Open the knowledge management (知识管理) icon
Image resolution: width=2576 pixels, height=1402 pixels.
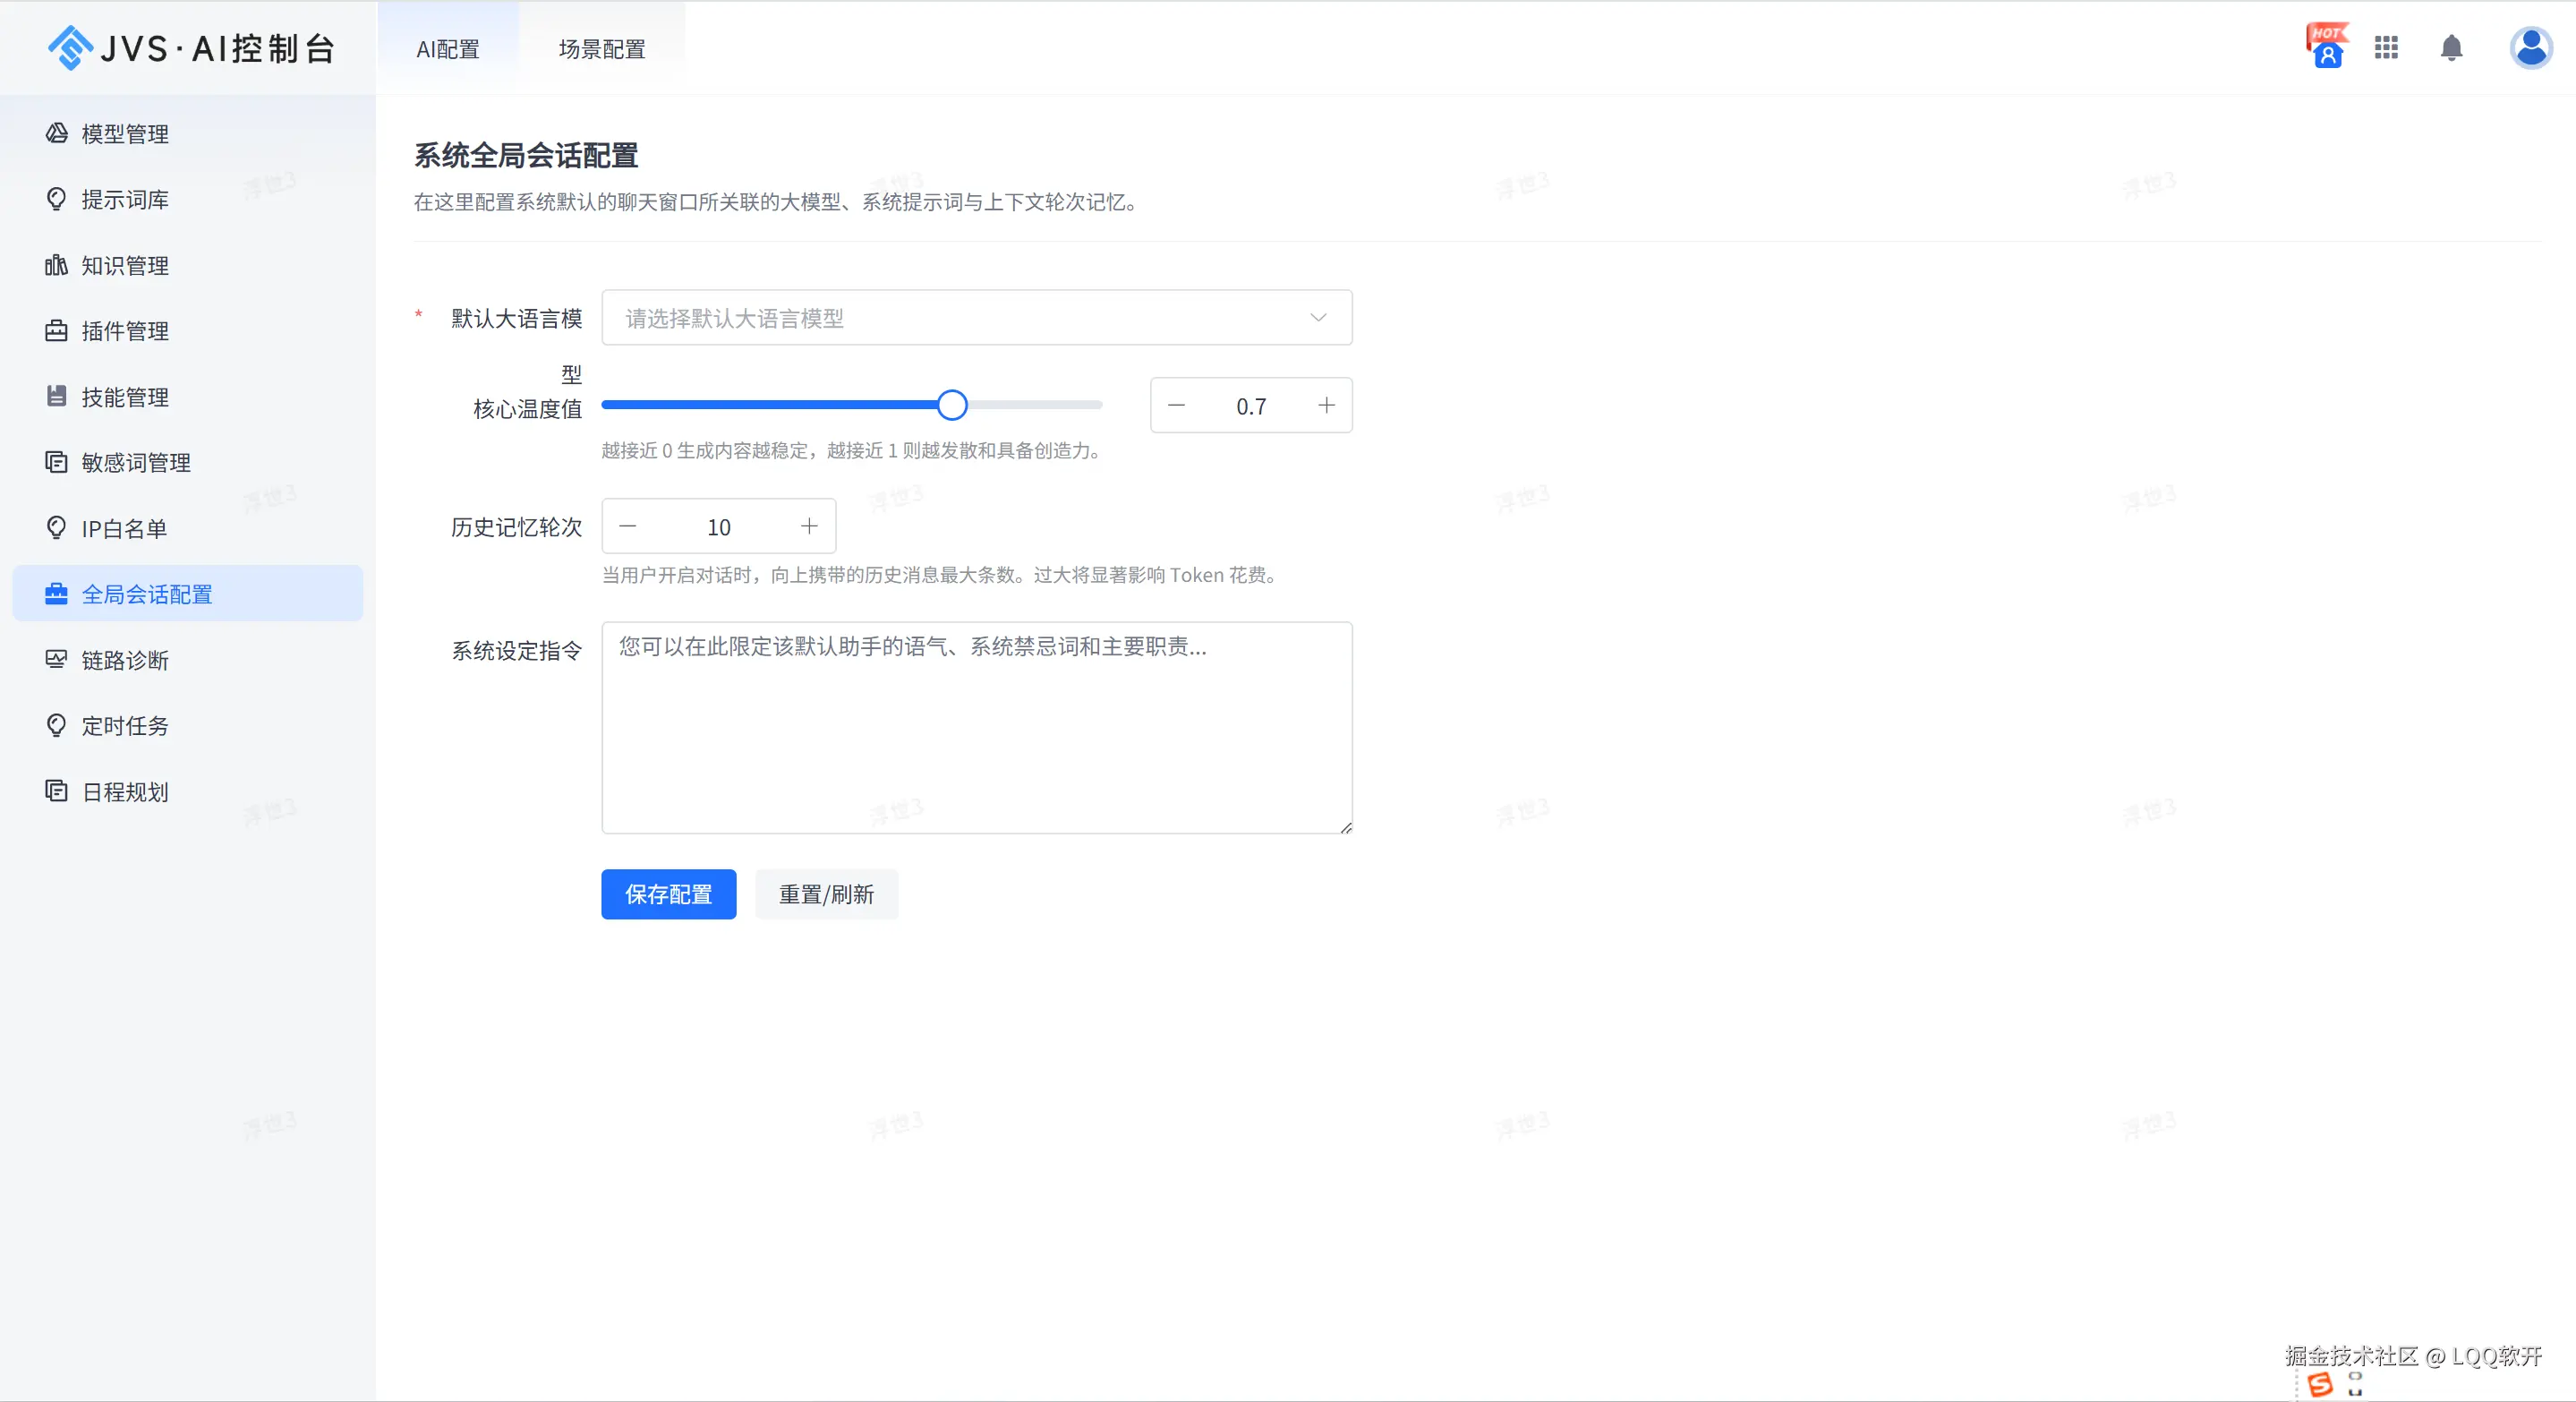coord(56,265)
